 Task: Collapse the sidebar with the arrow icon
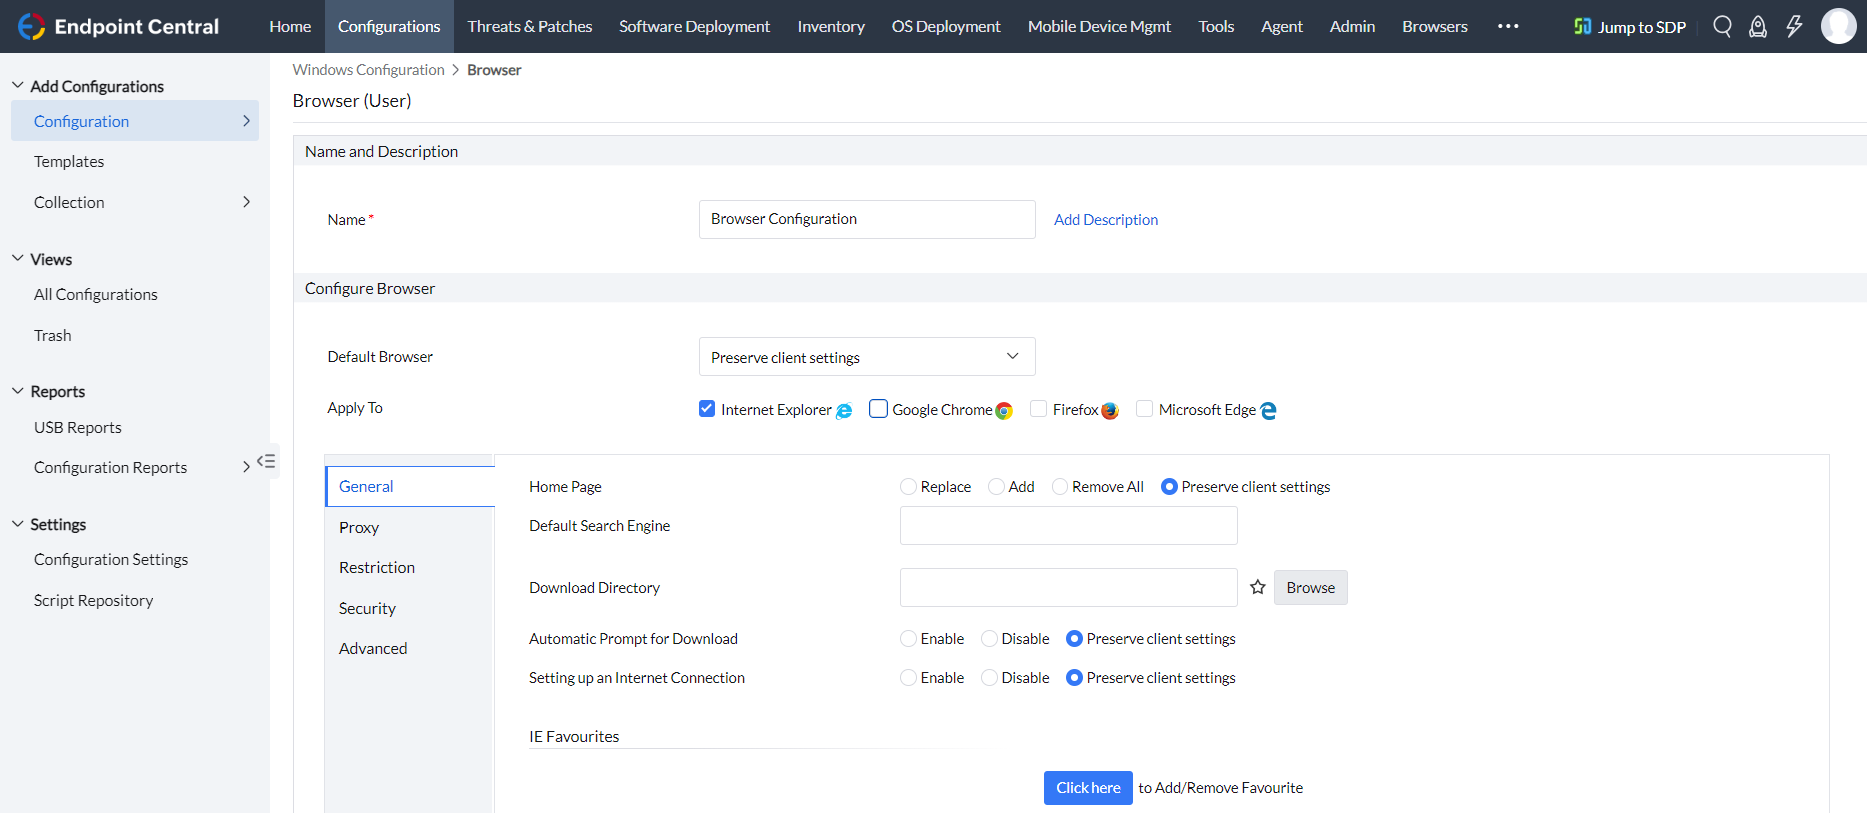pos(266,461)
